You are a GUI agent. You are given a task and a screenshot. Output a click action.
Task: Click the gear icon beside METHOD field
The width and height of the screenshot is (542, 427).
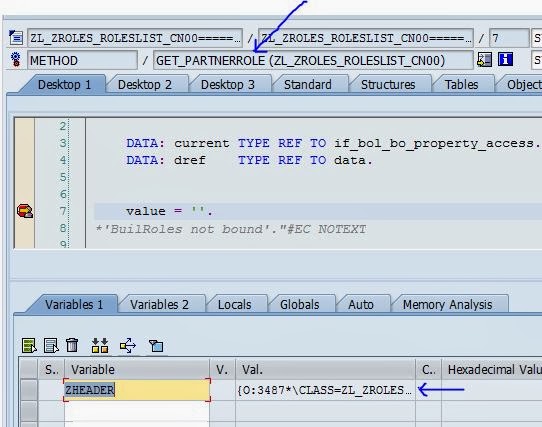tap(16, 60)
